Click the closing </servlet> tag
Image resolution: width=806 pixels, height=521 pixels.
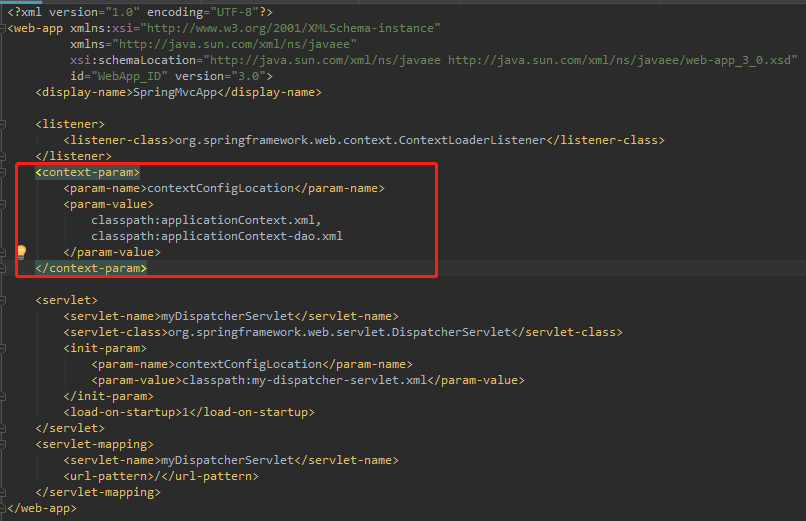70,428
